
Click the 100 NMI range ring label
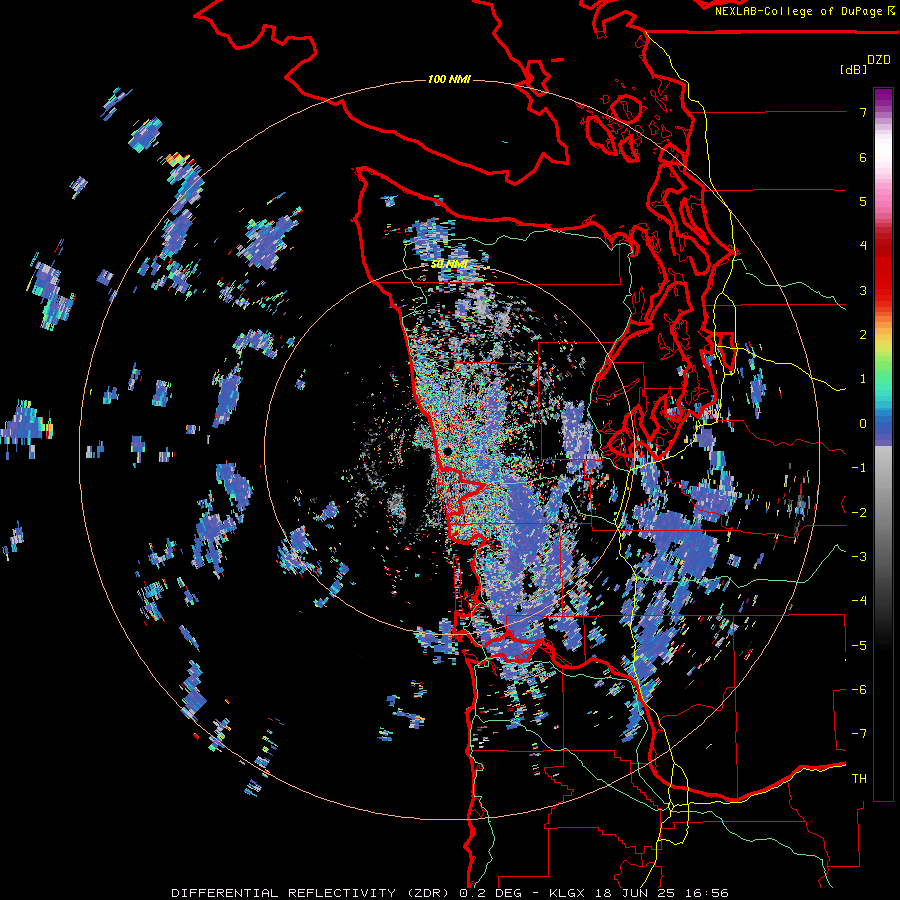(x=449, y=79)
